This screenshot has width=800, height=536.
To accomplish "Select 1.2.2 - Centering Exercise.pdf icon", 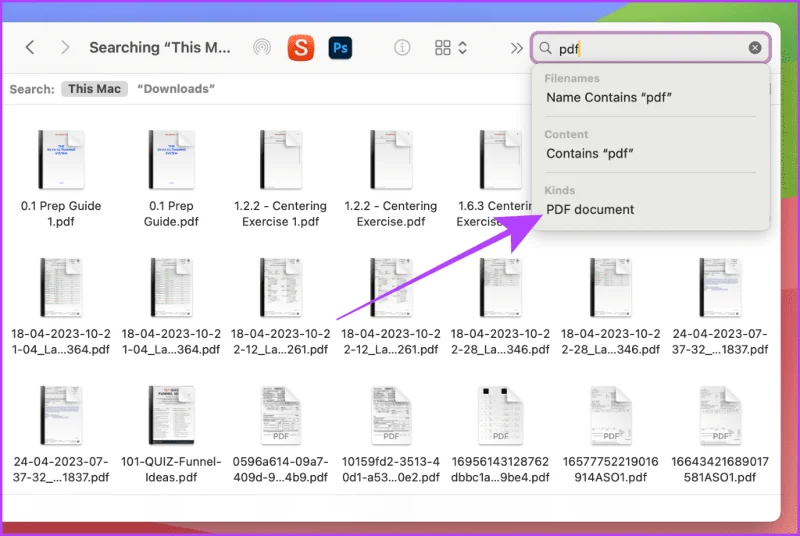I will point(391,160).
